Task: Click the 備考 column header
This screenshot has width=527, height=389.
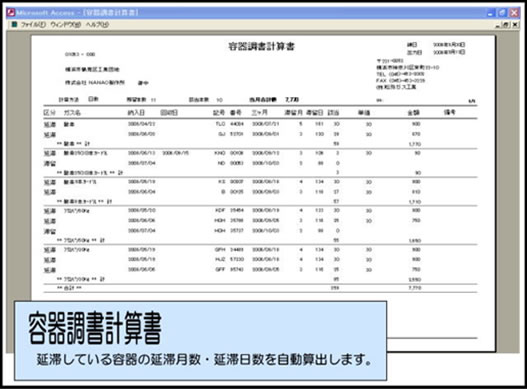Action: [x=450, y=112]
